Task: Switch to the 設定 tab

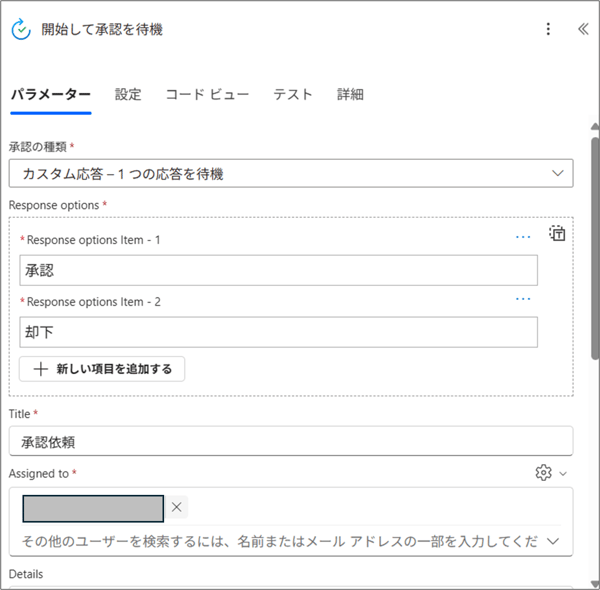Action: (x=128, y=95)
